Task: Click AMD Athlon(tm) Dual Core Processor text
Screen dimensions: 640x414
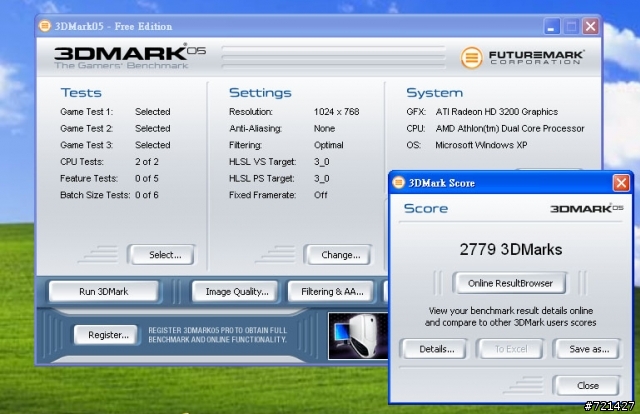Action: point(510,128)
